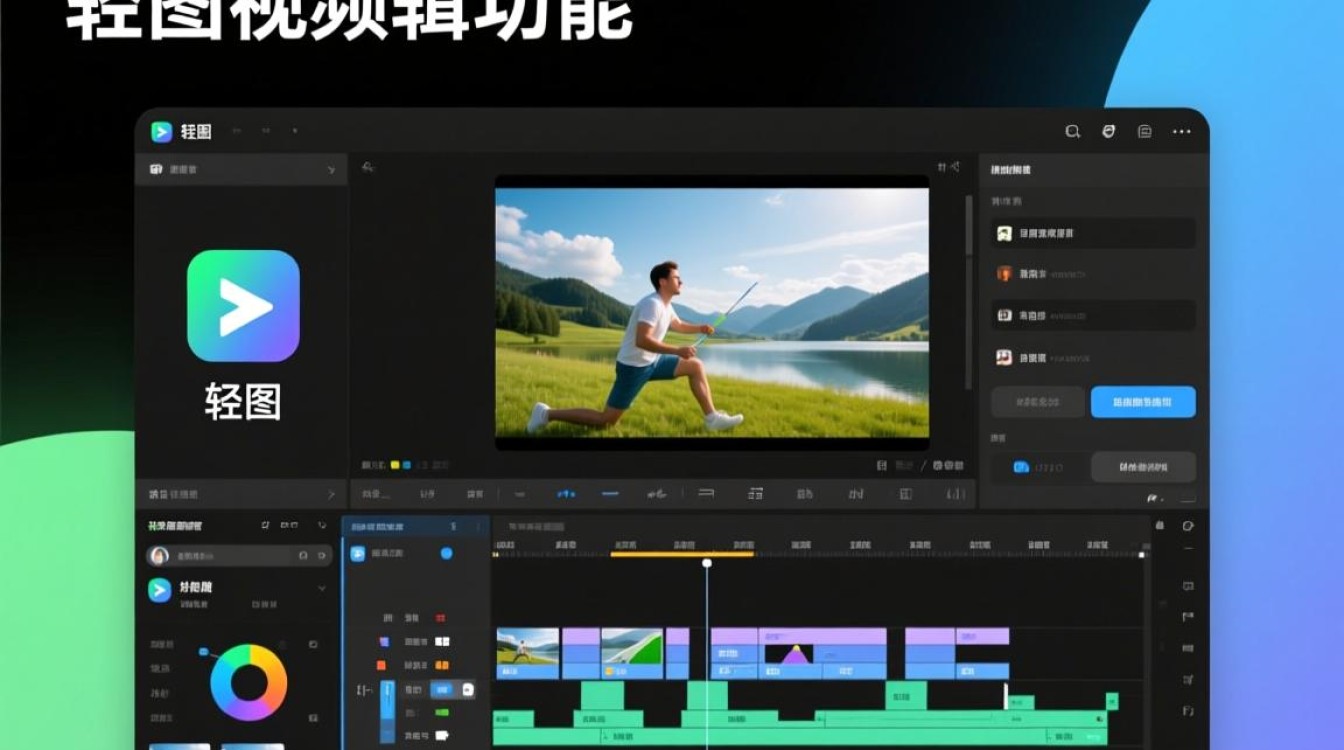The height and width of the screenshot is (750, 1344).
Task: Click the 轻图 logo in the title bar
Action: click(x=161, y=131)
